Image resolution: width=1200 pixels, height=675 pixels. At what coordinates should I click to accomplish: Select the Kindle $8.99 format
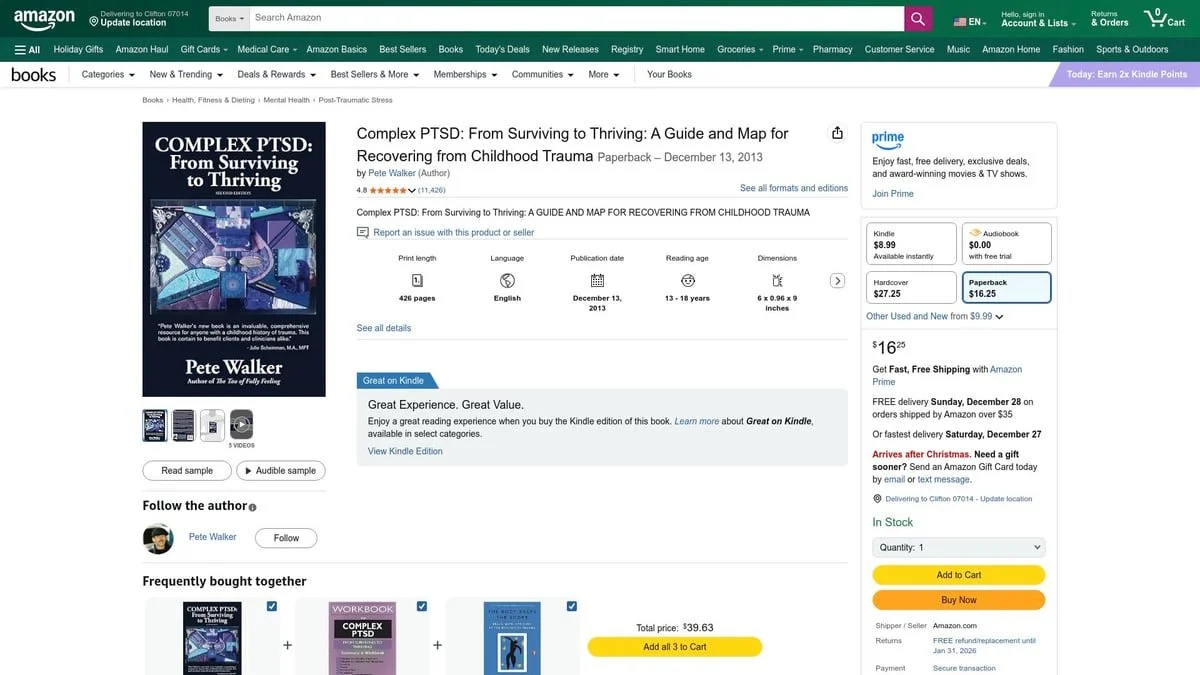coord(911,244)
